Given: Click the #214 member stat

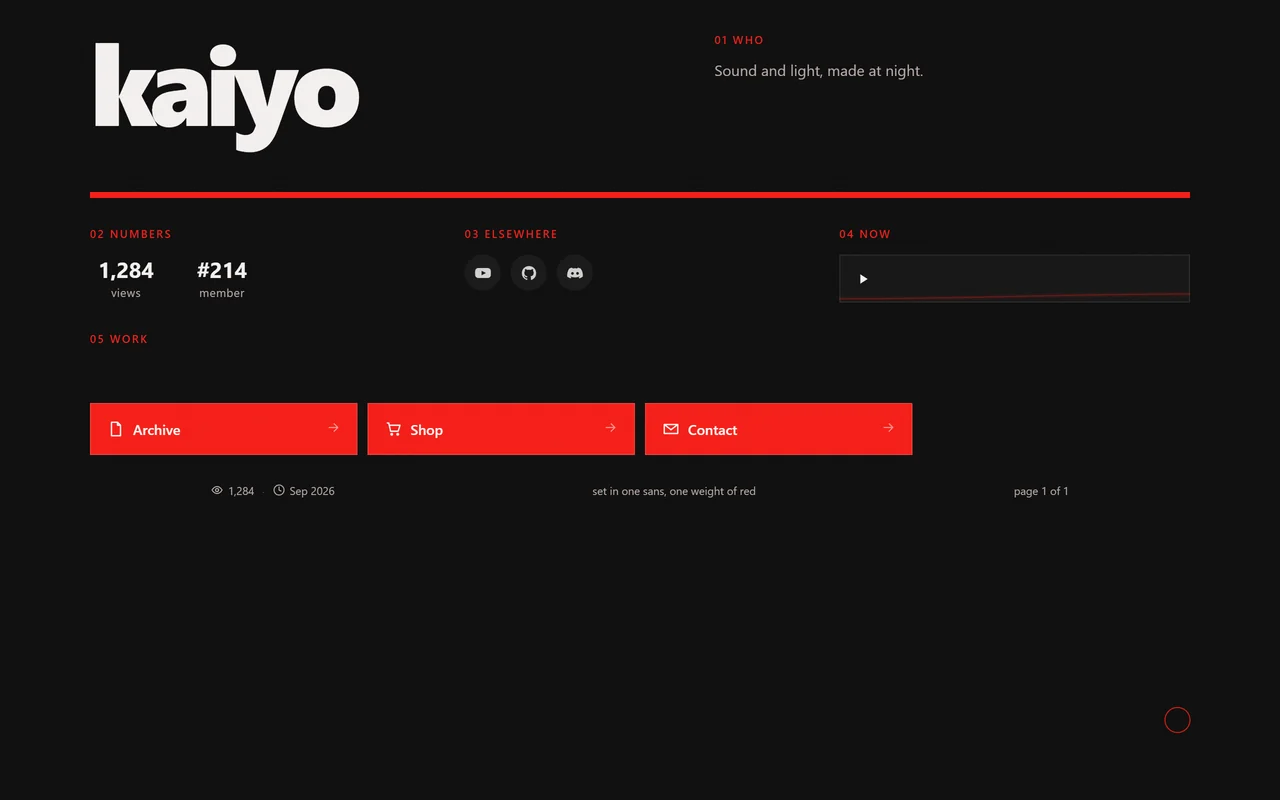Looking at the screenshot, I should (222, 279).
